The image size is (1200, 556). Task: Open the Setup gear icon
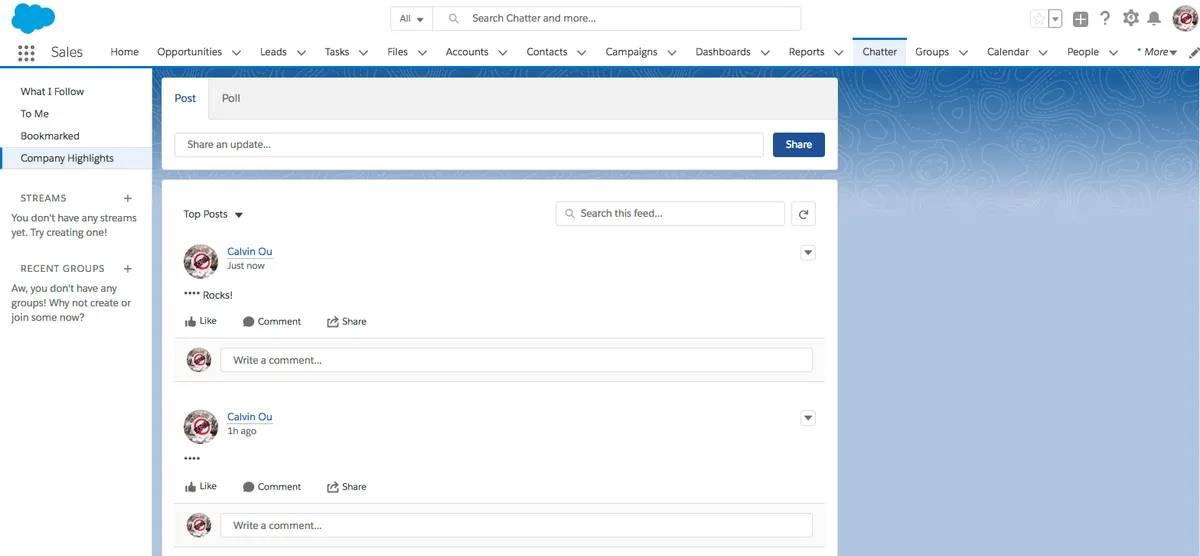(x=1131, y=18)
